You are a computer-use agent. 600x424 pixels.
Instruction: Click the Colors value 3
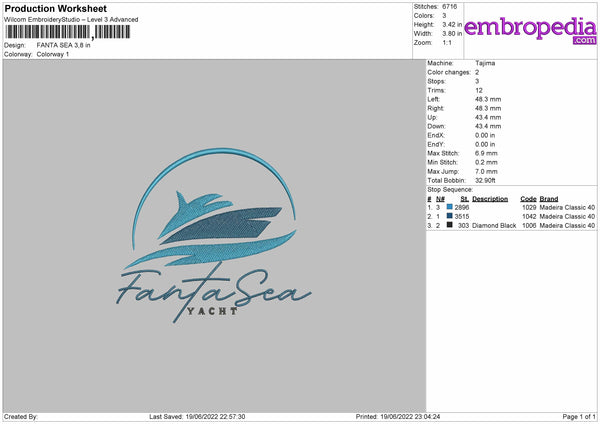(444, 16)
